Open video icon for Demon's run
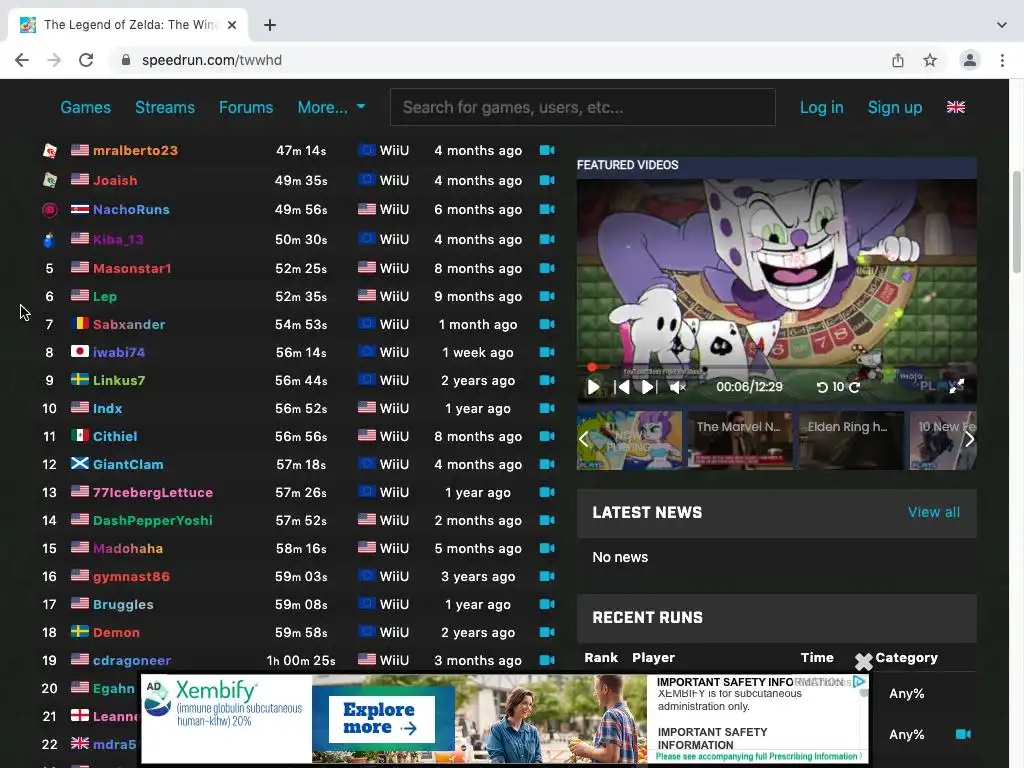This screenshot has height=768, width=1024. coord(547,632)
